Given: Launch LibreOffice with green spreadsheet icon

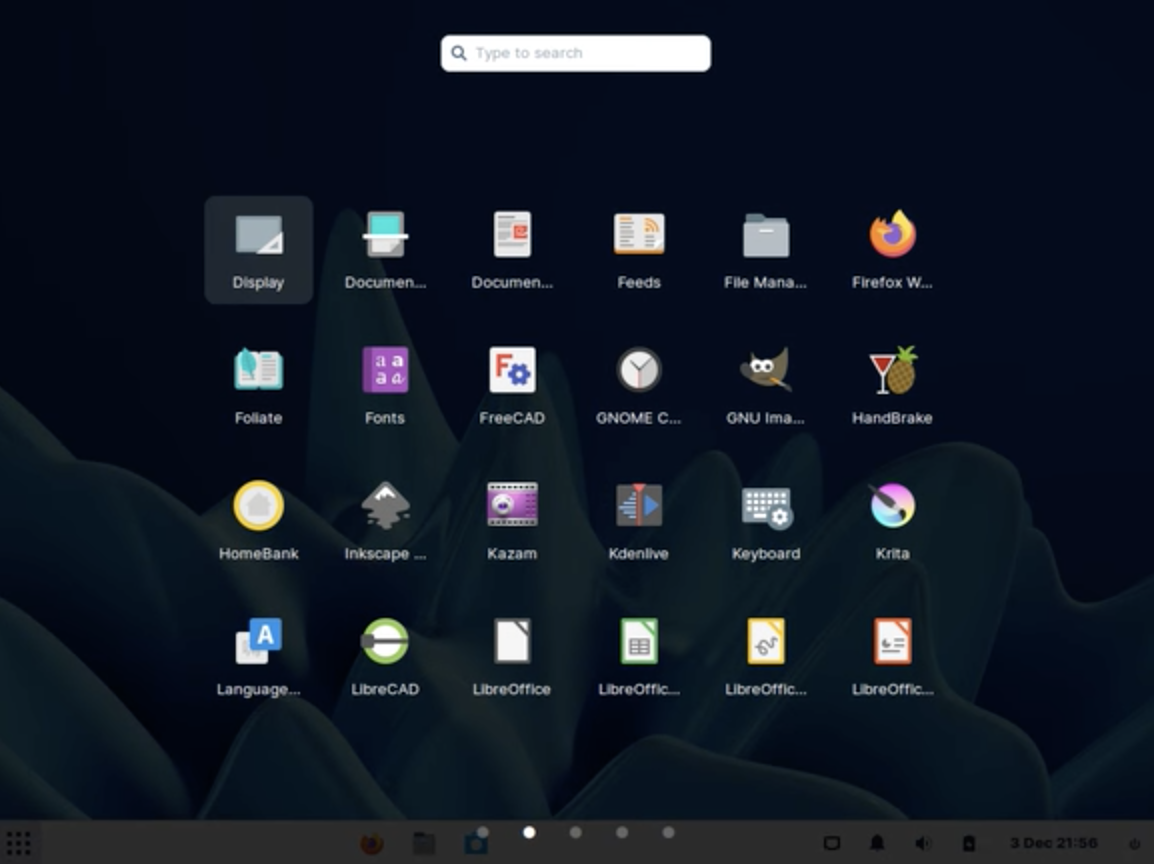Looking at the screenshot, I should 639,656.
